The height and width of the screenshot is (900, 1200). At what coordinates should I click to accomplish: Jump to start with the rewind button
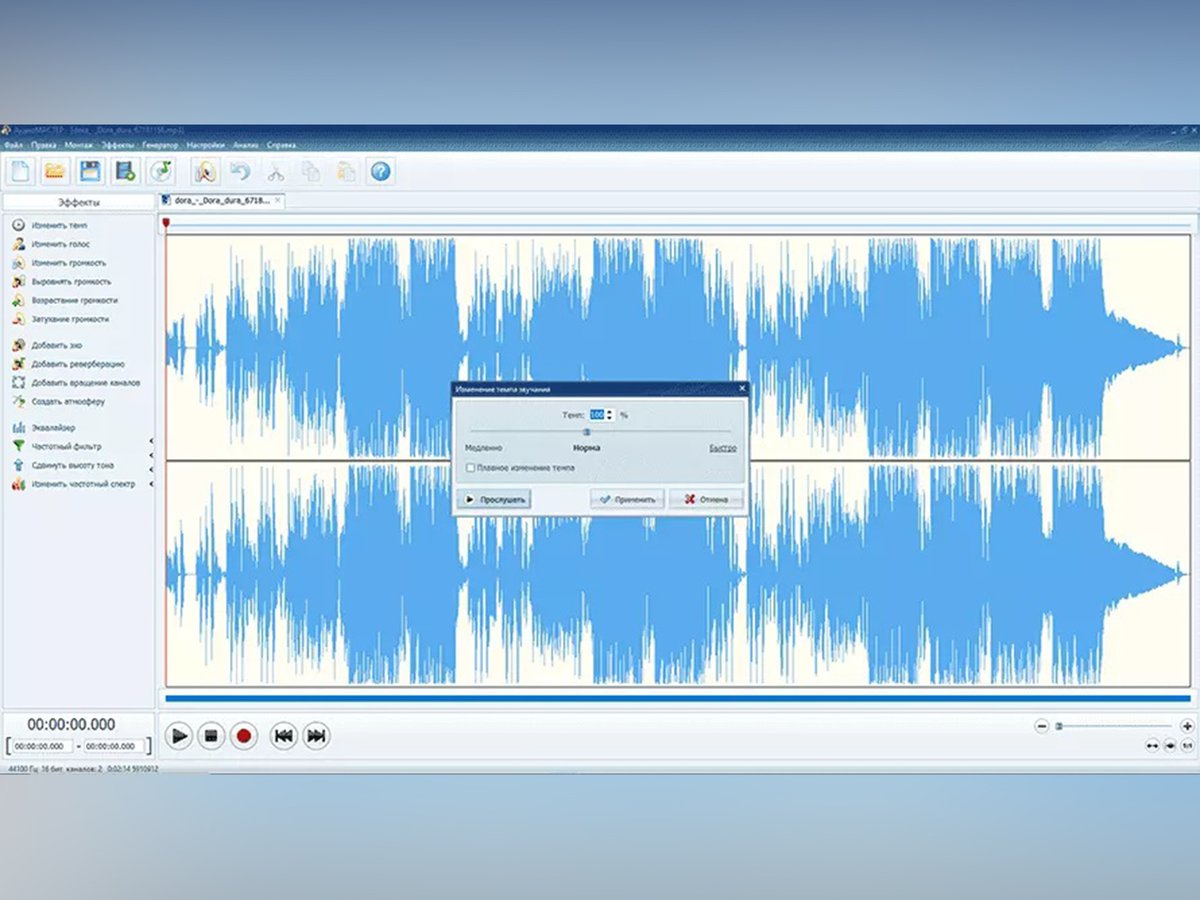point(284,736)
